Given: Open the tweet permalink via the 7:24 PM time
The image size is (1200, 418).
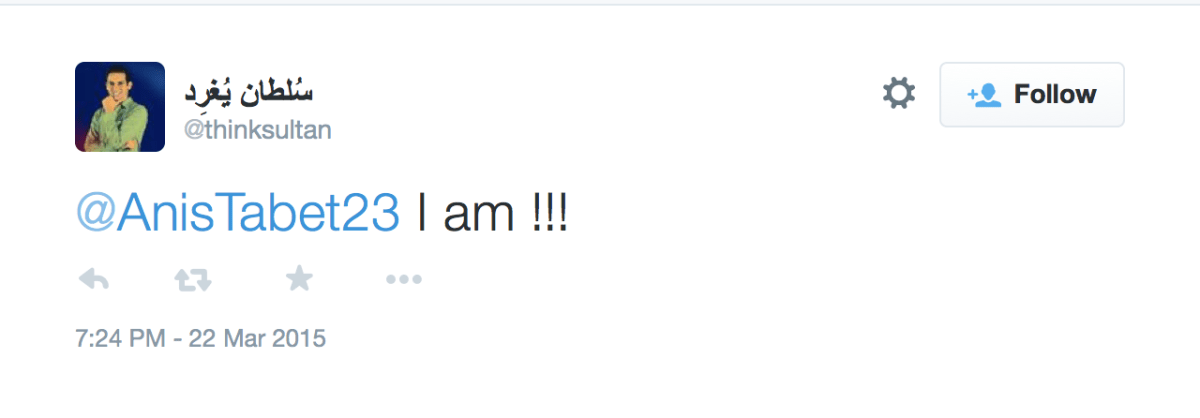Looking at the screenshot, I should point(119,338).
